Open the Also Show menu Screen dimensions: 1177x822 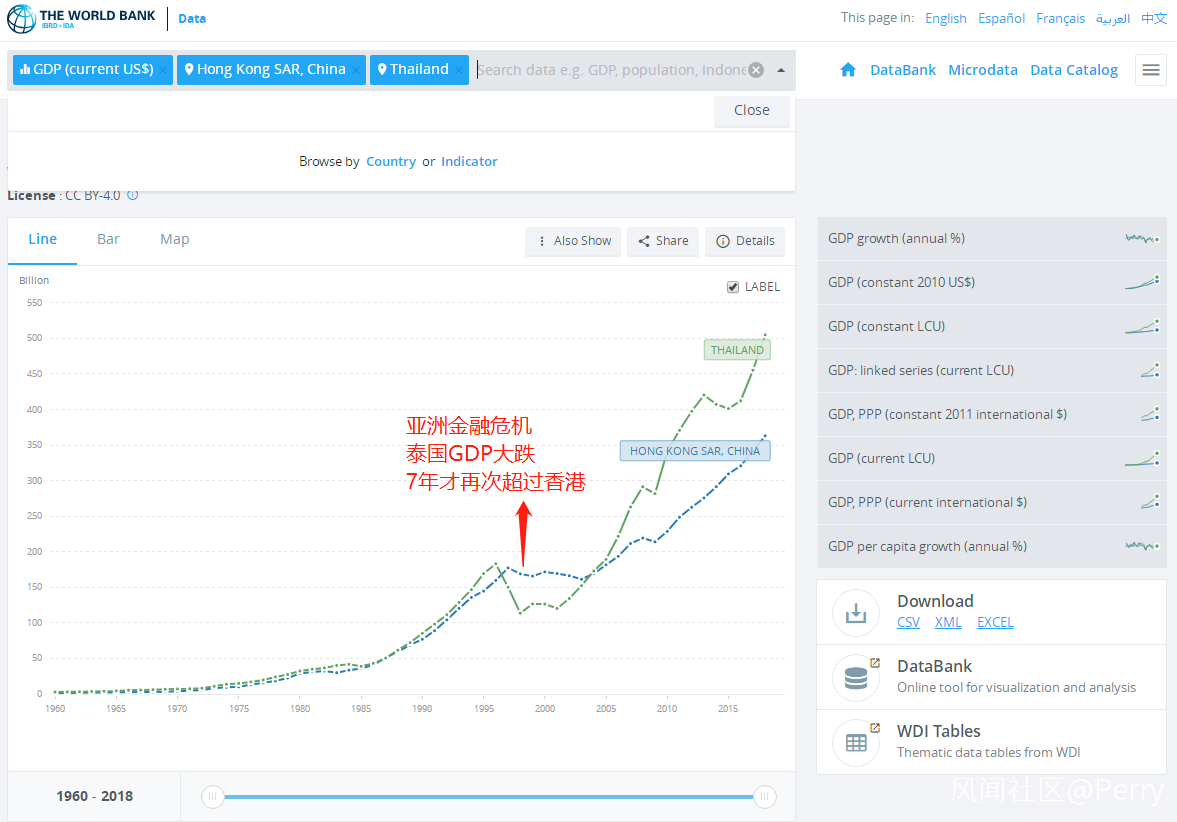[573, 241]
